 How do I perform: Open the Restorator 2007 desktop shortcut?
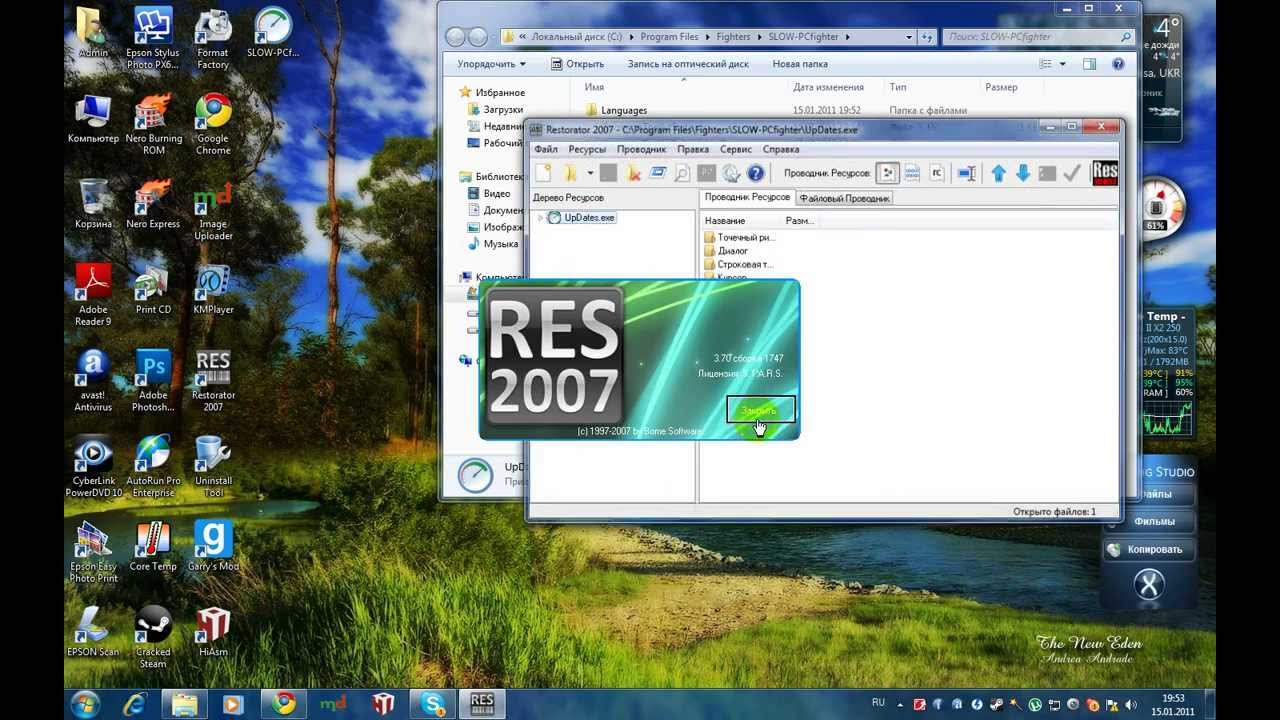click(213, 380)
